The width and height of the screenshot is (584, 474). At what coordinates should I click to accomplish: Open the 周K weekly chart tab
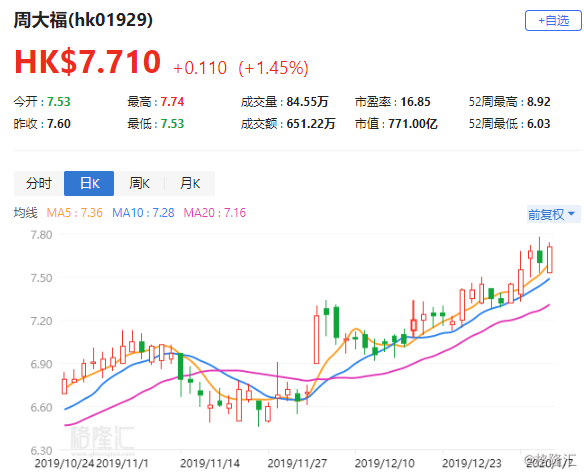click(139, 183)
